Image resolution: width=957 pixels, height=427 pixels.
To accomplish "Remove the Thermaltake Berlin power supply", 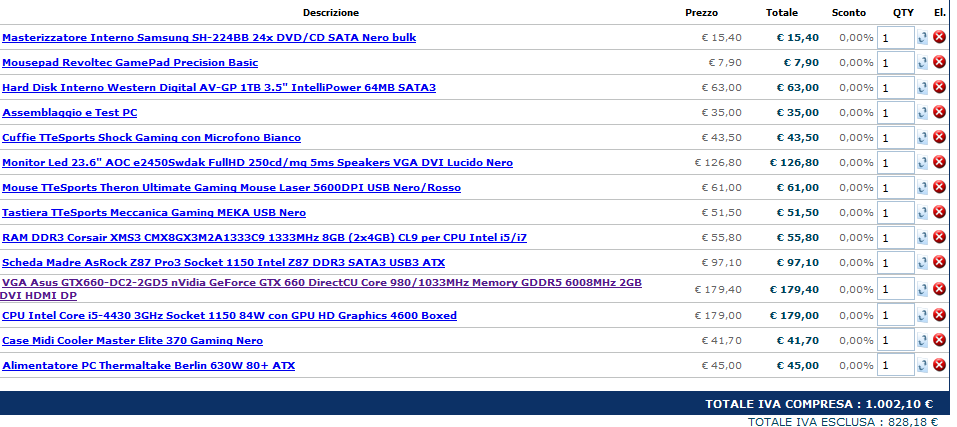I will 939,365.
